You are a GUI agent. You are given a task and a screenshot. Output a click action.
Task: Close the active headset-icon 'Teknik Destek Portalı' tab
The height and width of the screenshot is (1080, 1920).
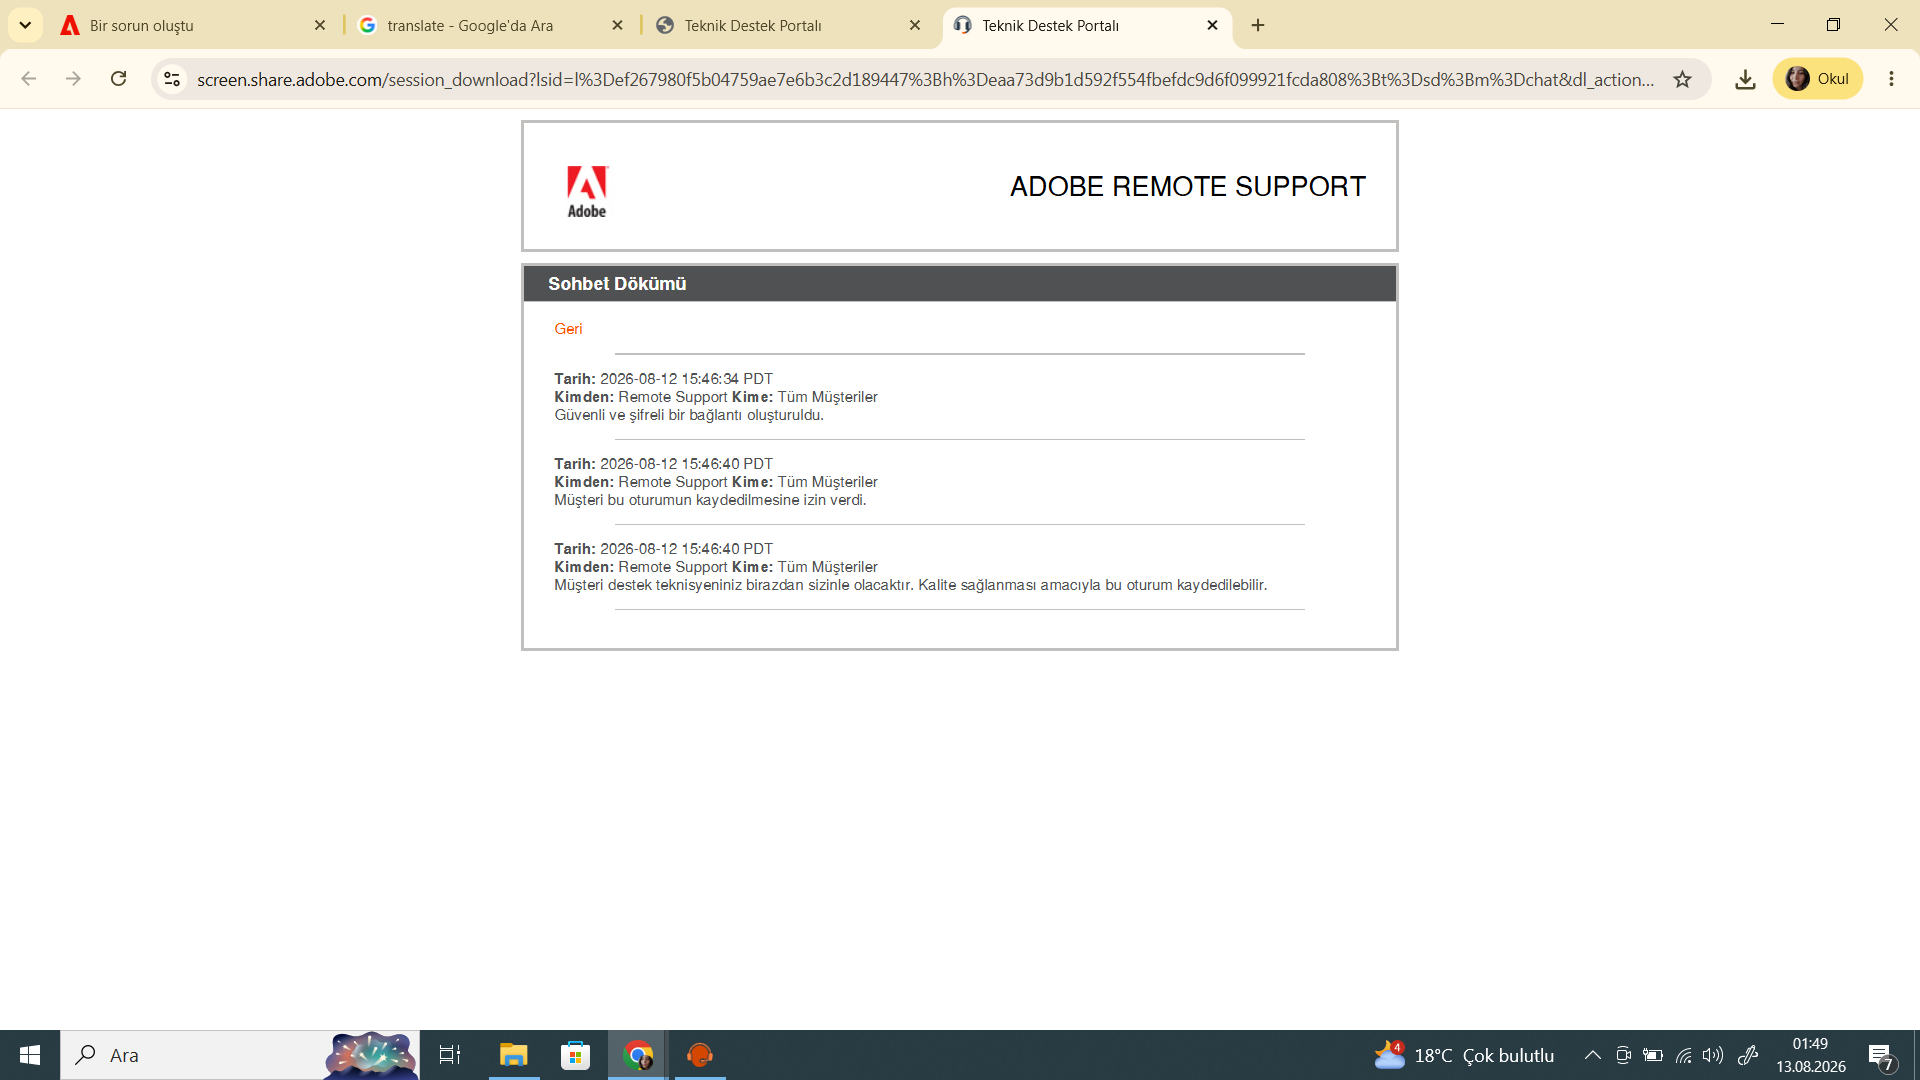(x=1213, y=25)
